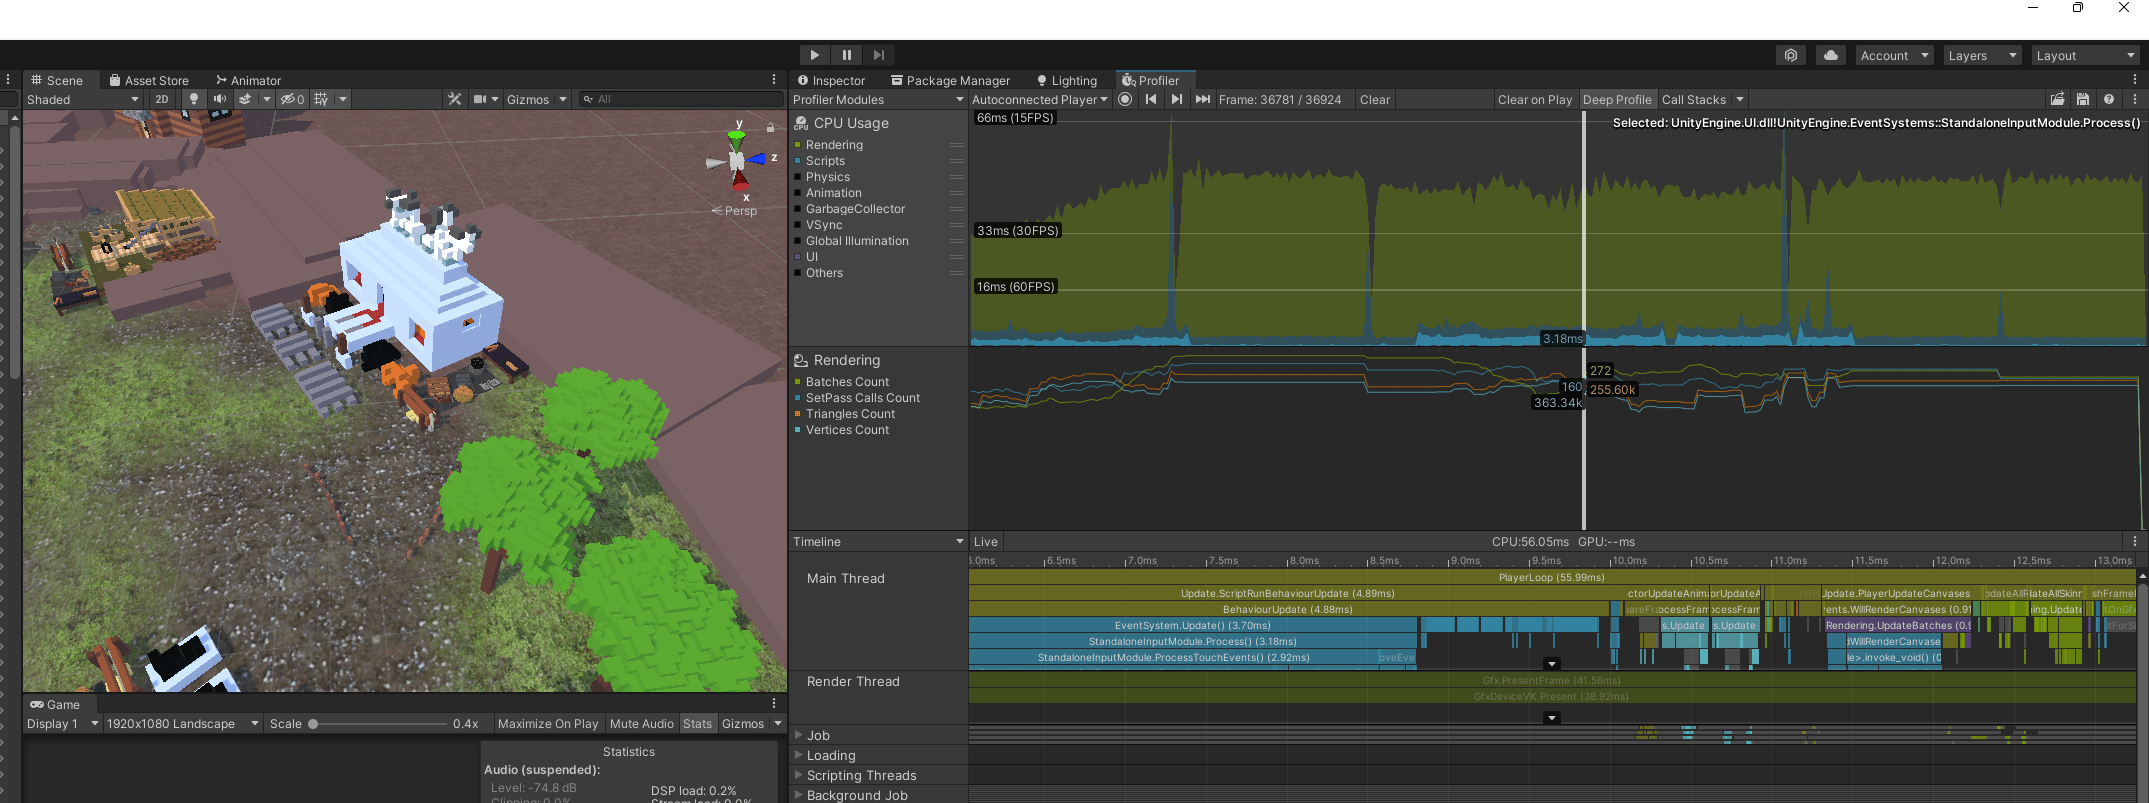Screen dimensions: 2149x803
Task: Click the Clear button in the Profiler
Action: click(1374, 99)
